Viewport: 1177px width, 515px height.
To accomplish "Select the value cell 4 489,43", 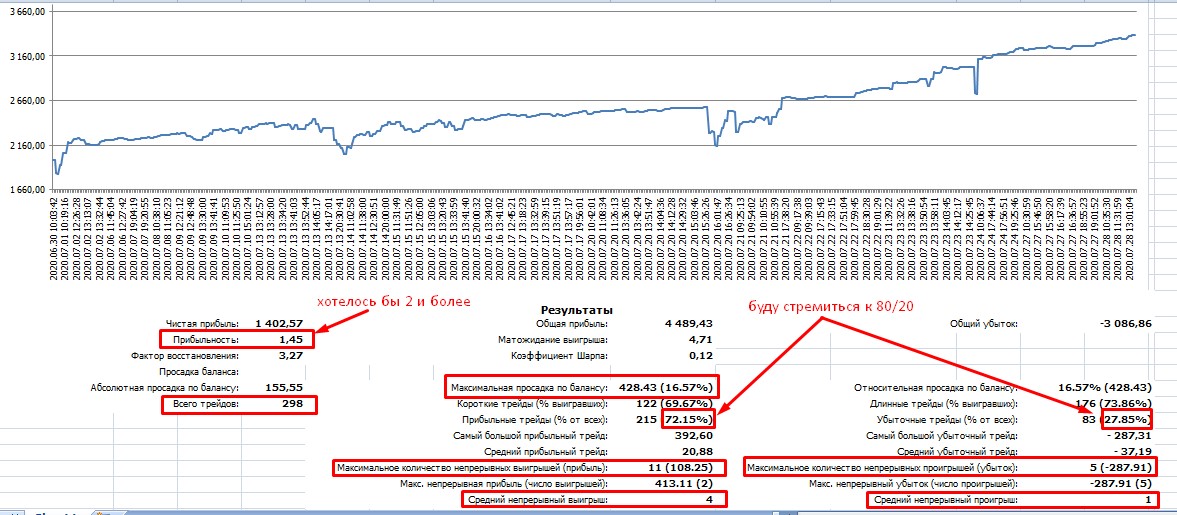I will (688, 324).
